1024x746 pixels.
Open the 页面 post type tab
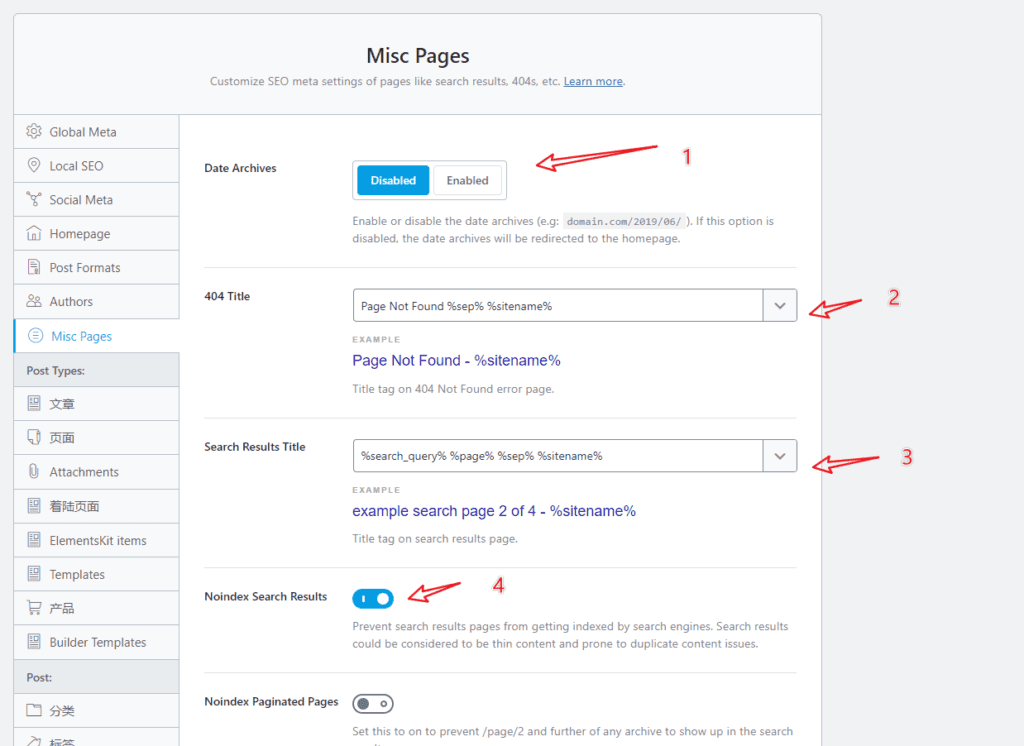click(x=97, y=438)
